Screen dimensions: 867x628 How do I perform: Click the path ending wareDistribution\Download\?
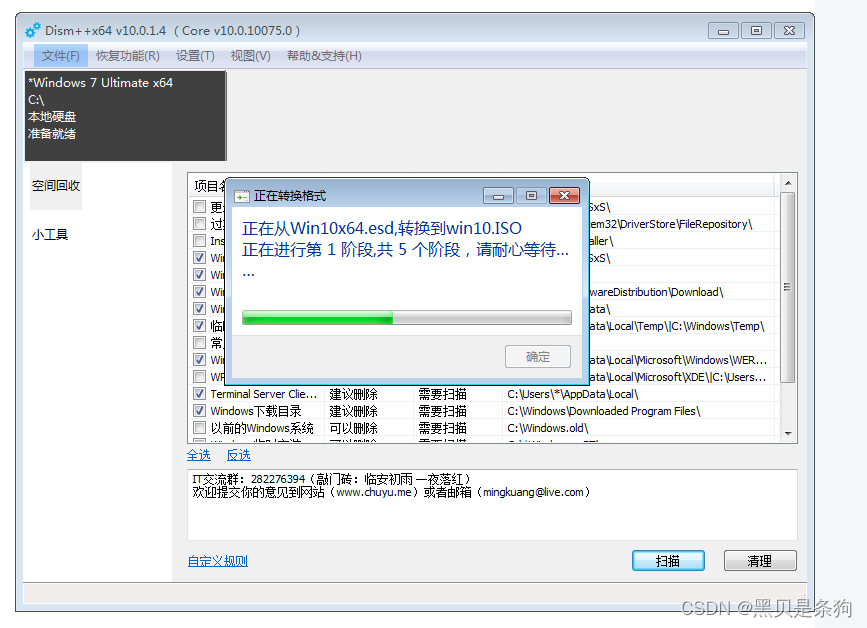656,292
